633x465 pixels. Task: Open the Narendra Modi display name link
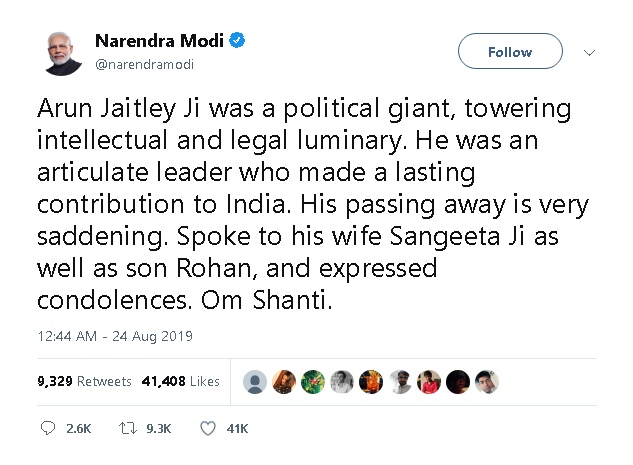(160, 41)
